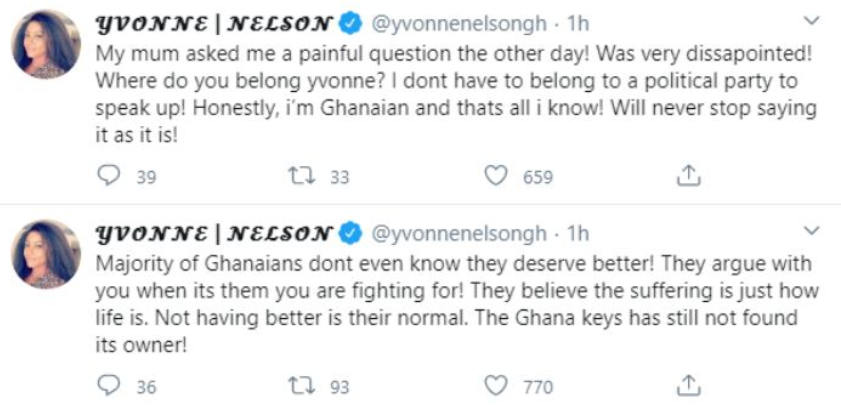Image resolution: width=841 pixels, height=406 pixels.
Task: Open the first tweet's profile picture
Action: [x=46, y=45]
